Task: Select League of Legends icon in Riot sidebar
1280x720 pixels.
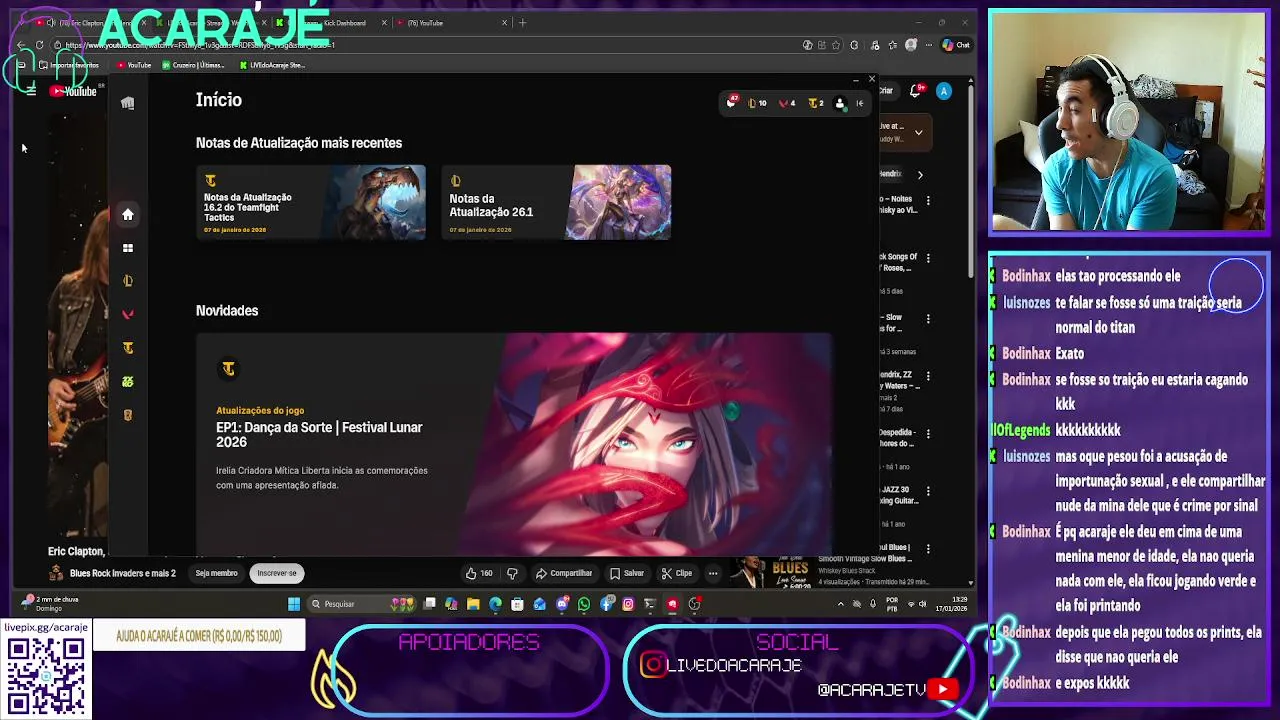Action: click(x=128, y=281)
